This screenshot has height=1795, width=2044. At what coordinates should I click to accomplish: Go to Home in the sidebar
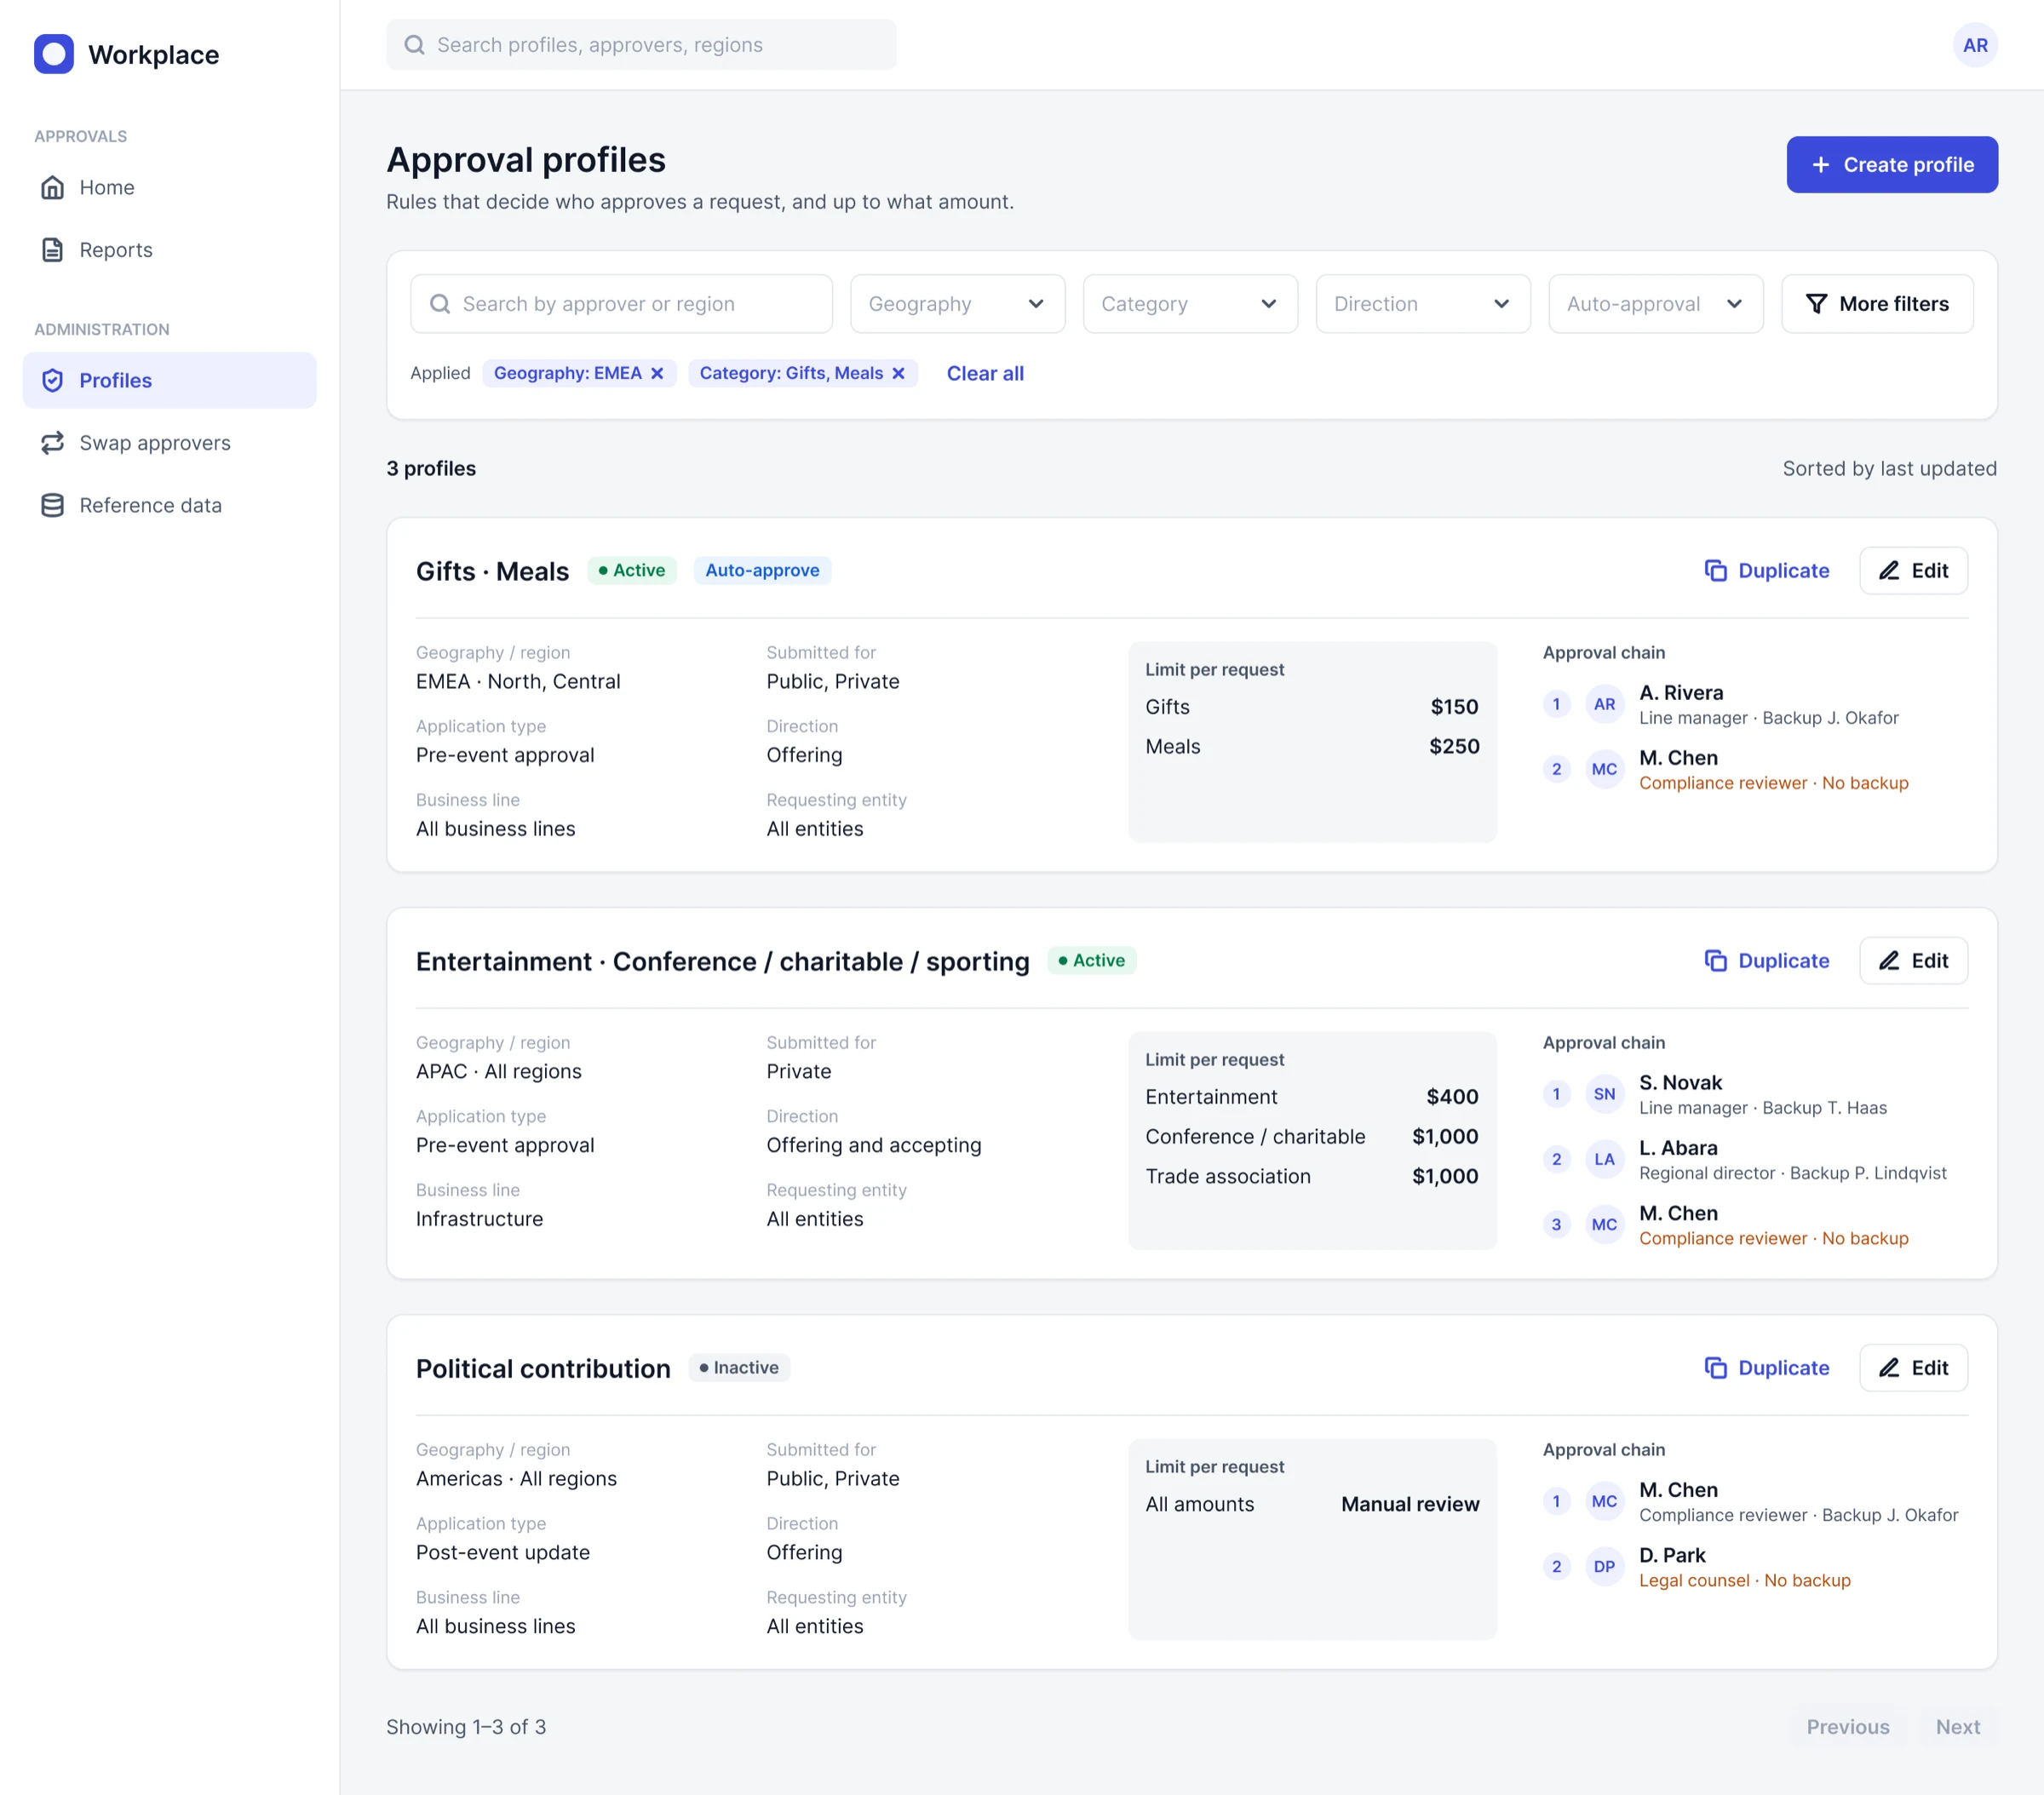click(169, 187)
